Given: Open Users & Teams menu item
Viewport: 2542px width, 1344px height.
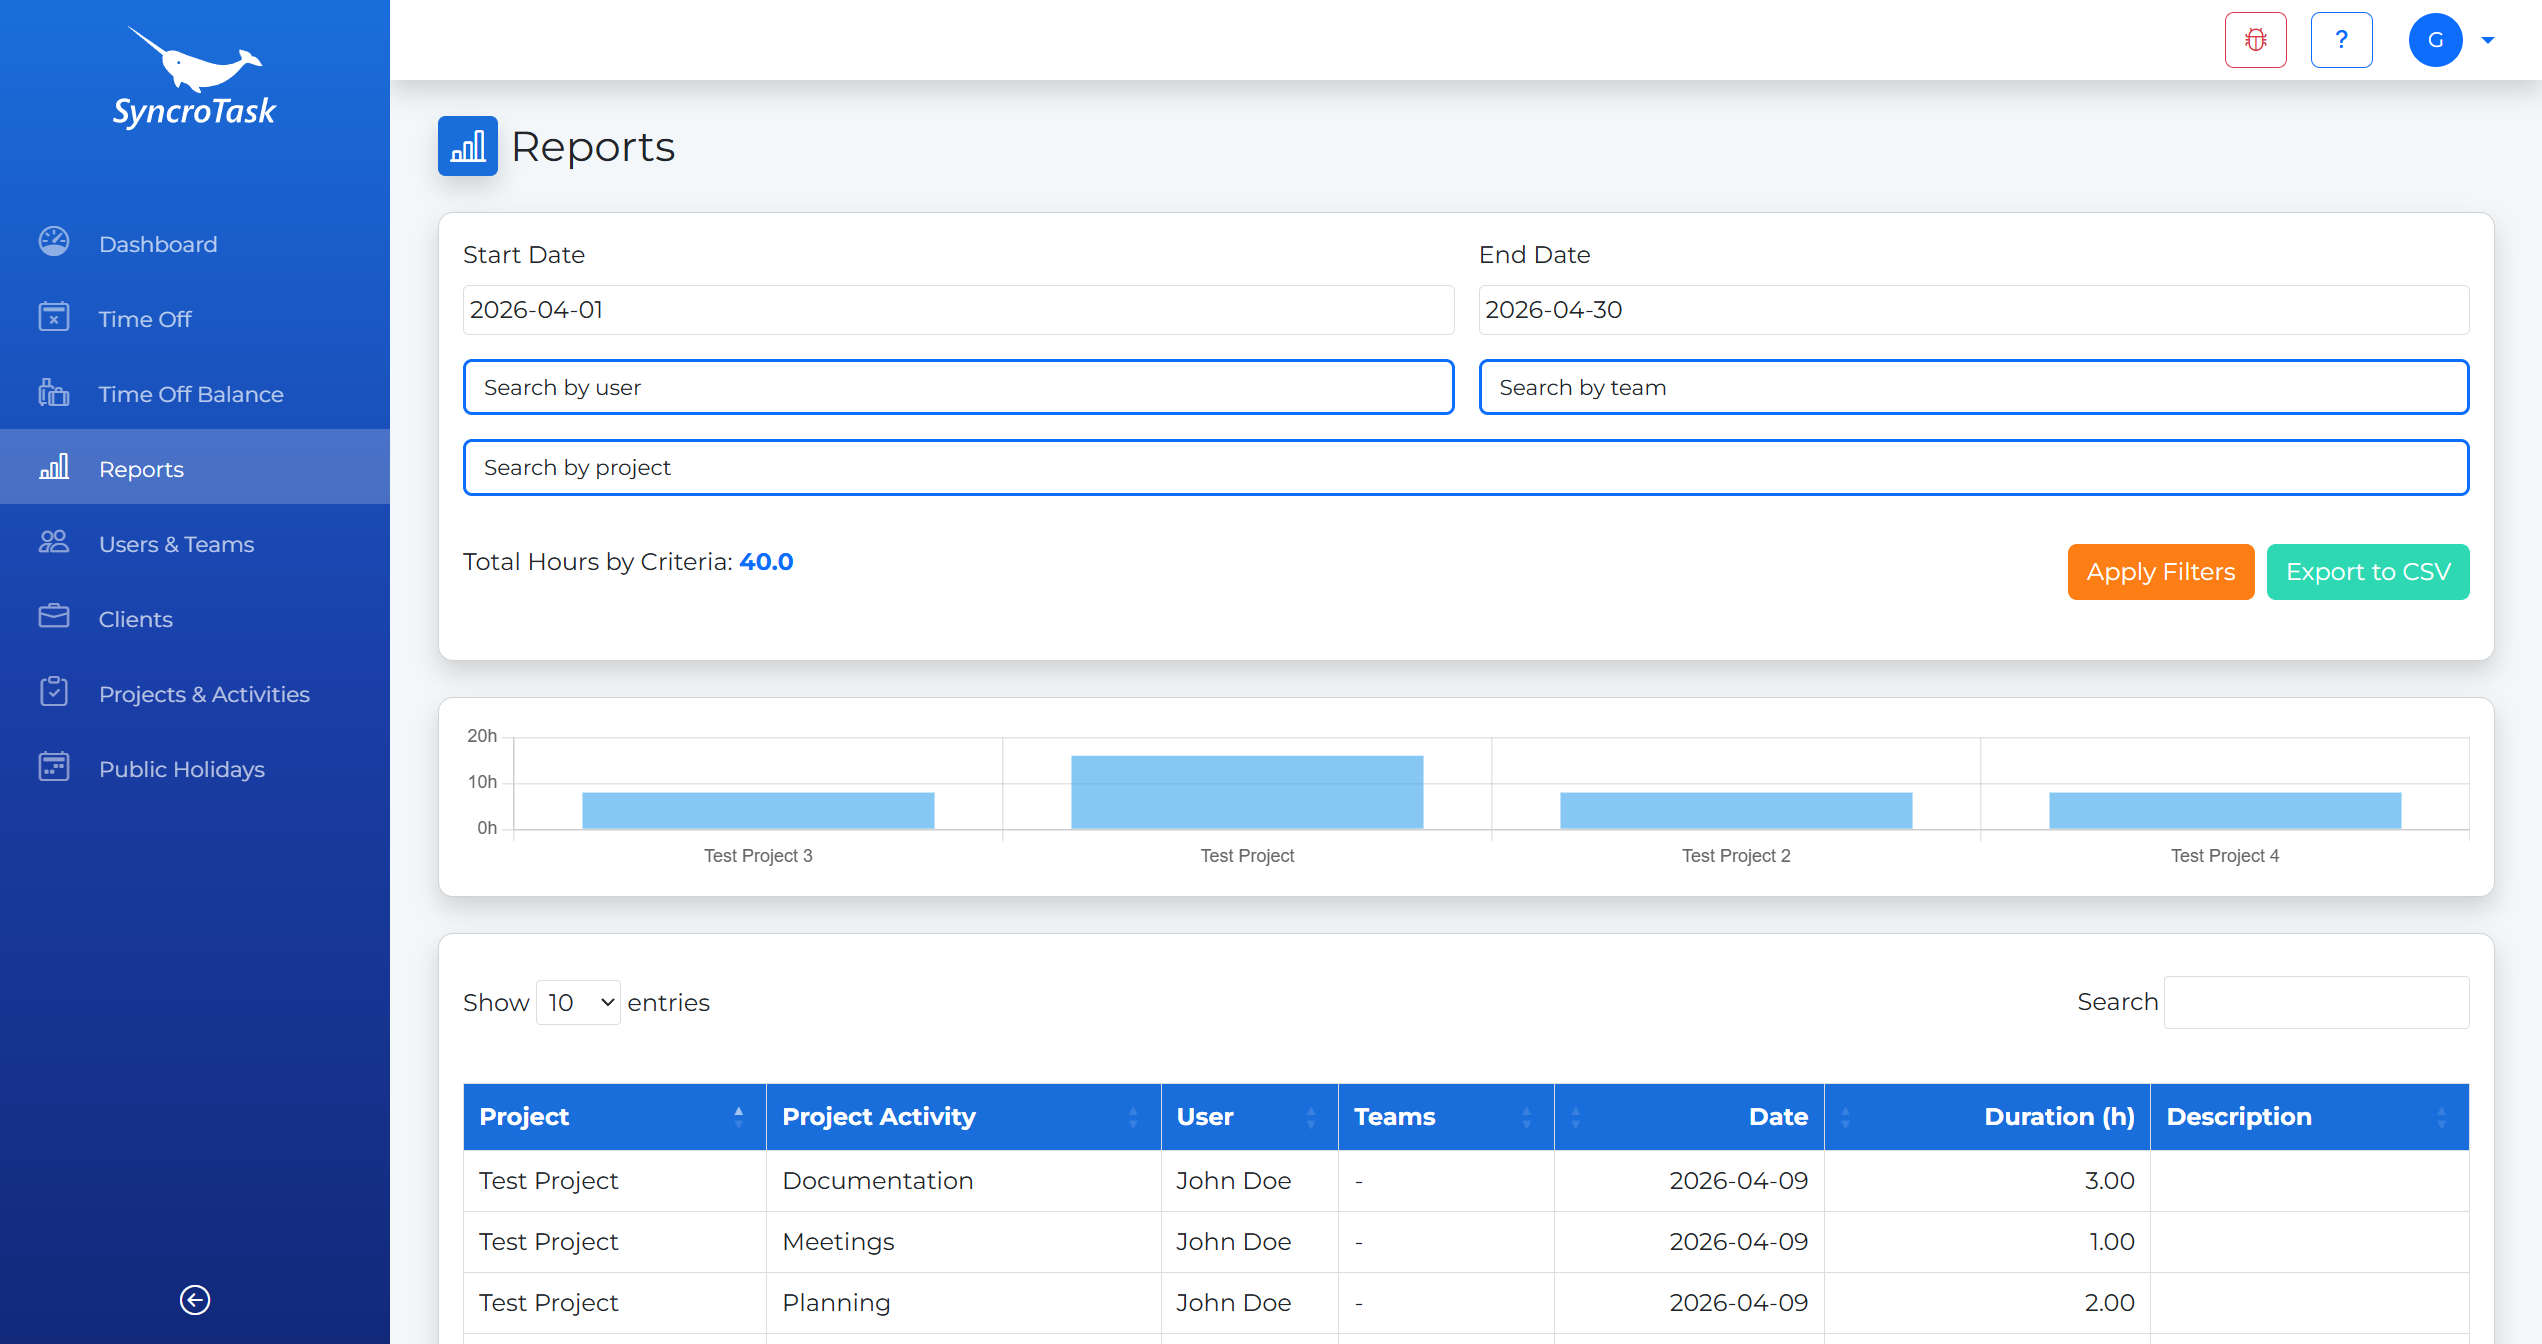Looking at the screenshot, I should (176, 544).
